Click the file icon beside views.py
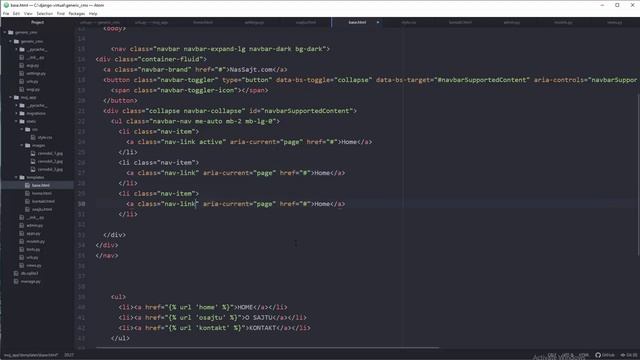Screen dimensions: 640x360 (x=22, y=265)
